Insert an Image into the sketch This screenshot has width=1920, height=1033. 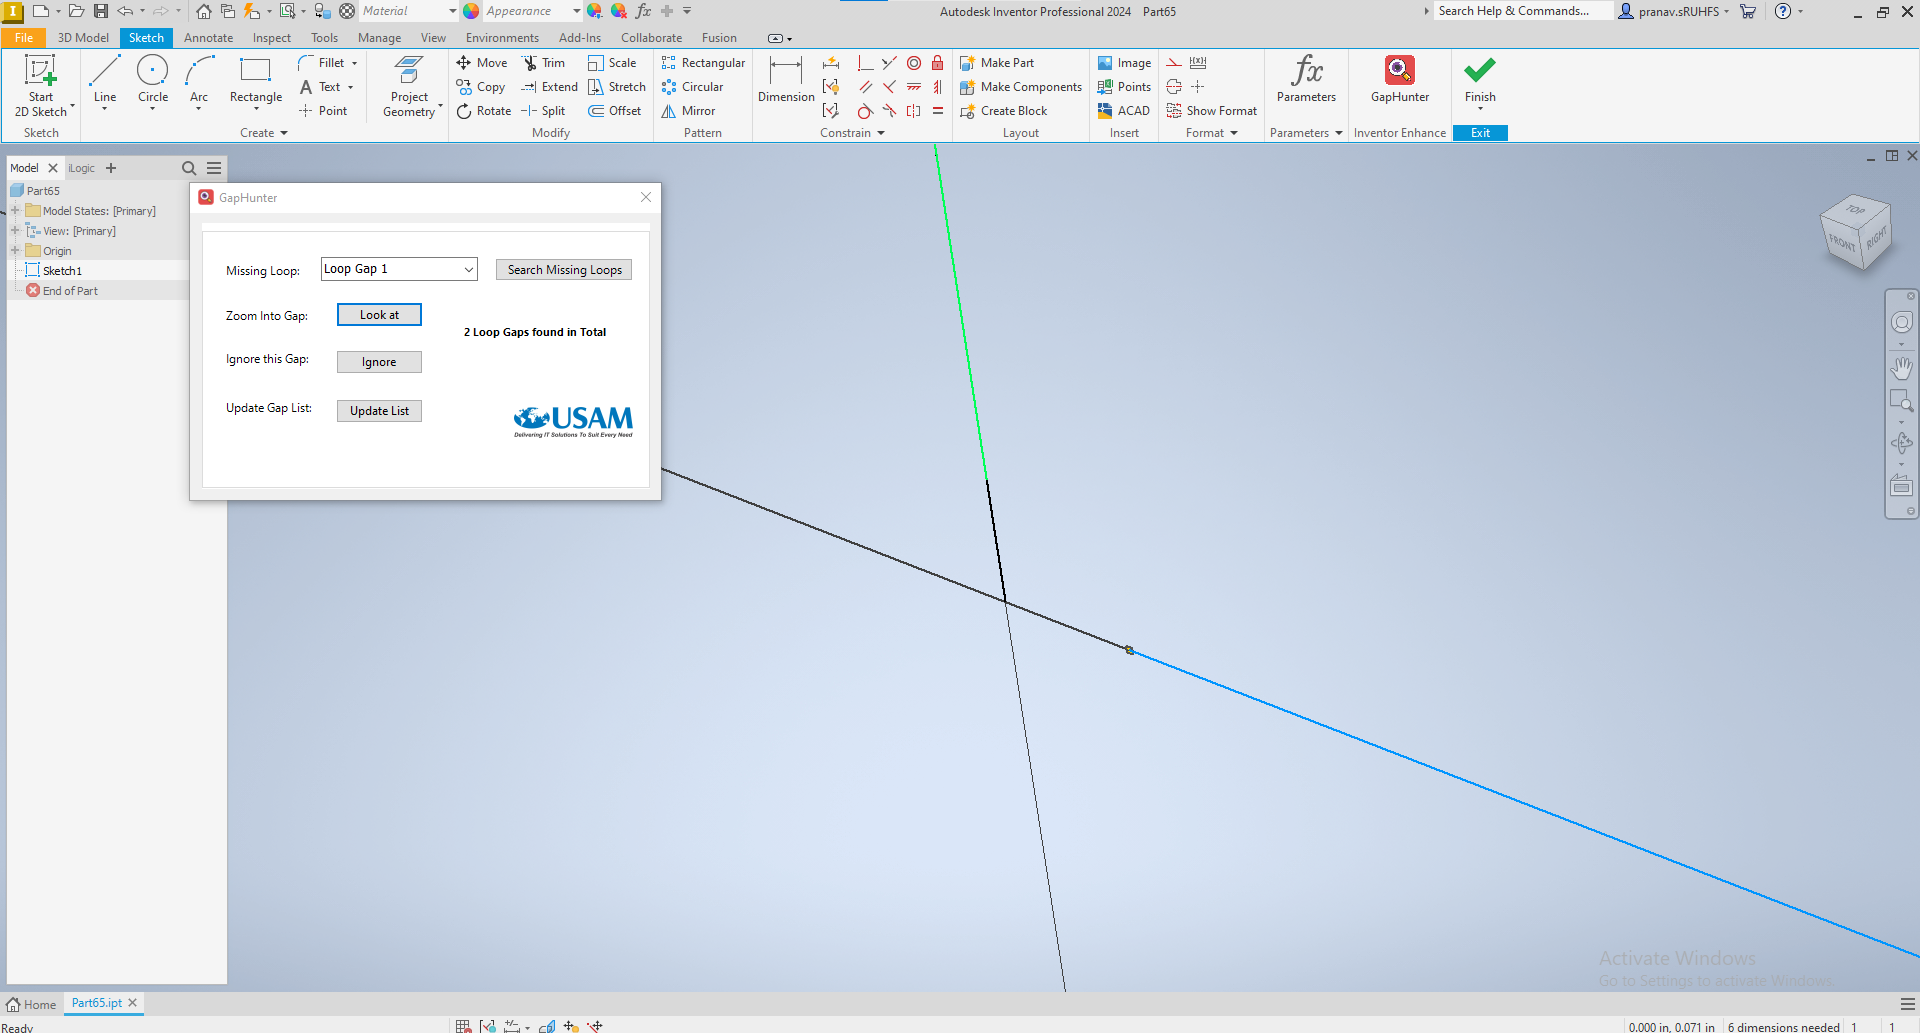pyautogui.click(x=1124, y=63)
